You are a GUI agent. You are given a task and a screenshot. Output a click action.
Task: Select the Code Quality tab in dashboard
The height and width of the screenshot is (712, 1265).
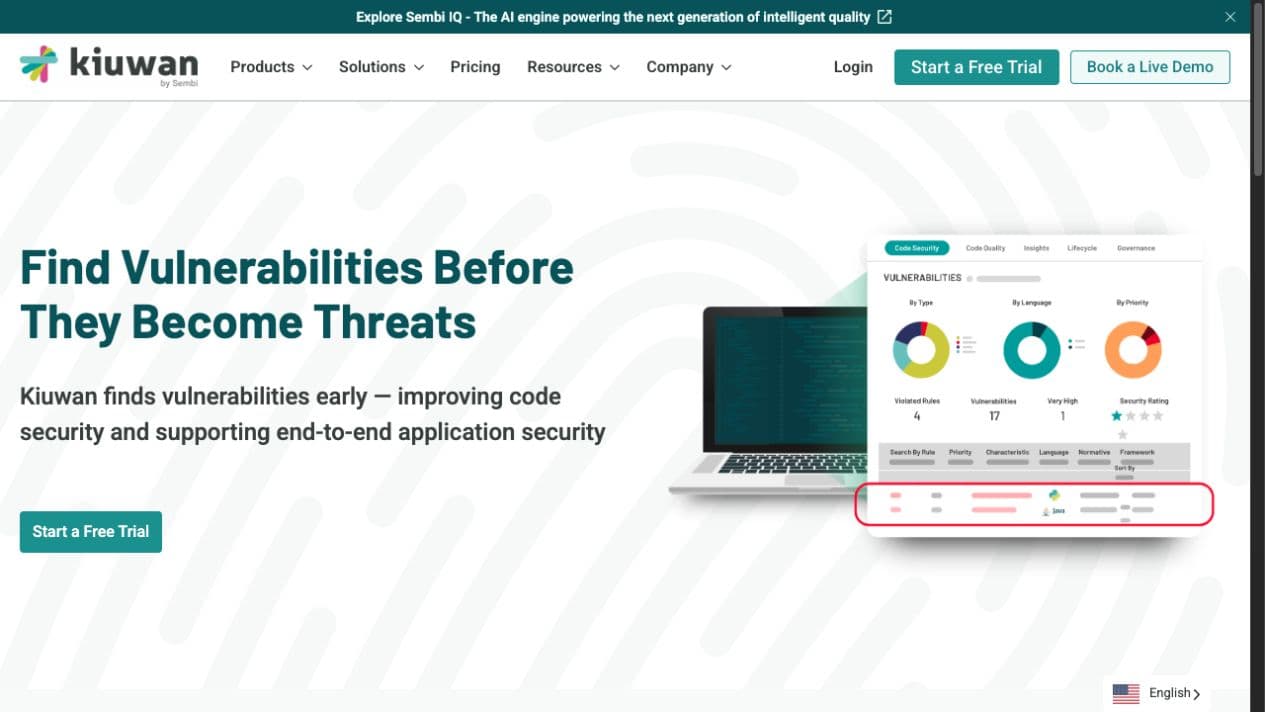coord(985,248)
